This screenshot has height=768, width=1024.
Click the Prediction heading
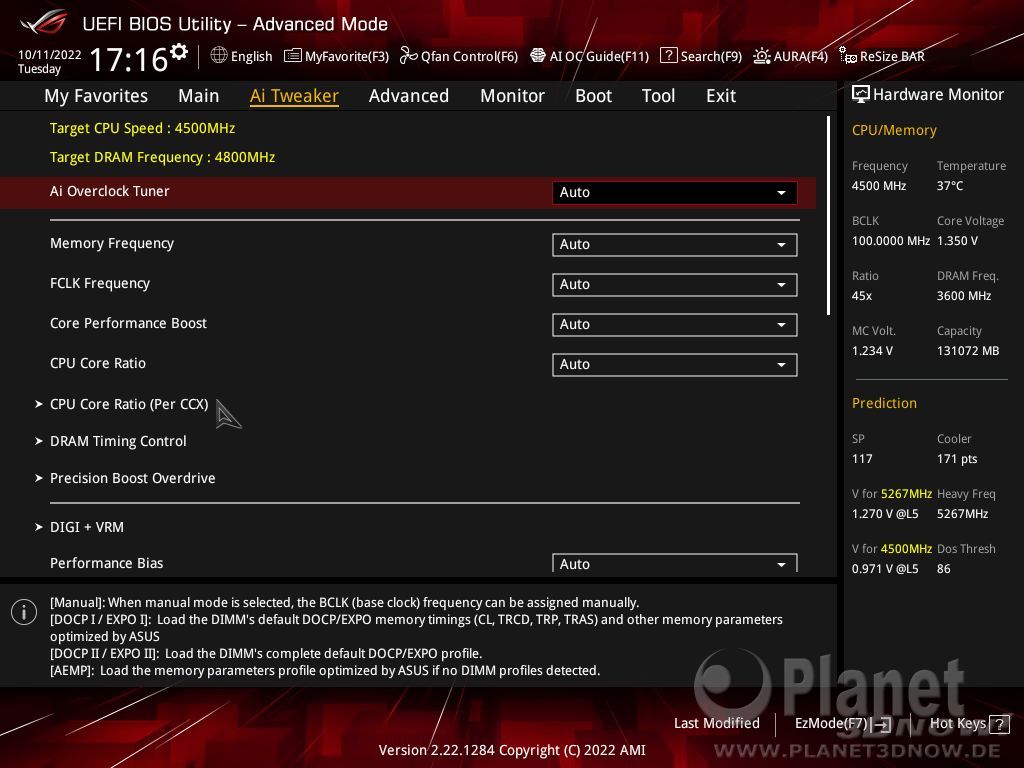coord(884,403)
